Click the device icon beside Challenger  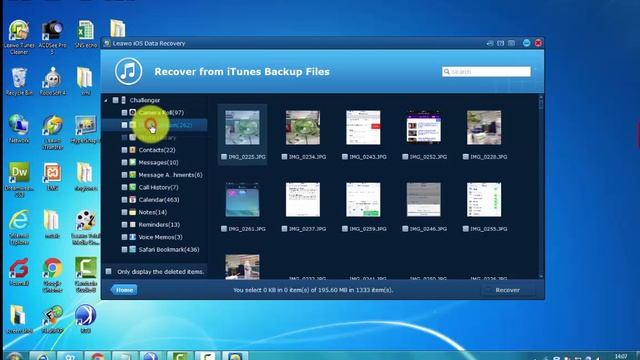(124, 100)
